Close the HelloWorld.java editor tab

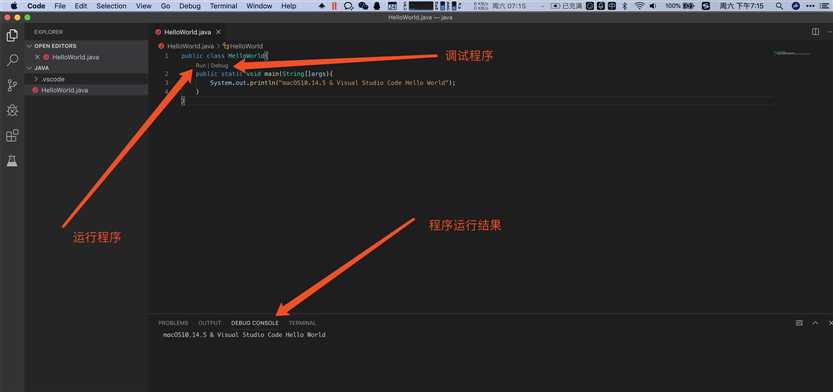[218, 32]
